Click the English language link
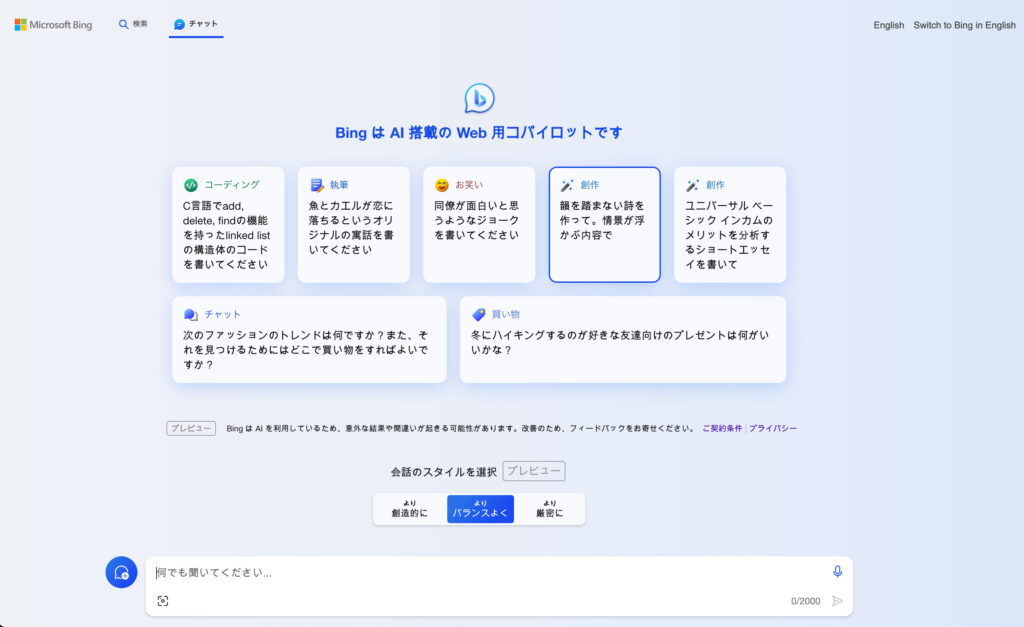This screenshot has width=1024, height=627. 889,25
